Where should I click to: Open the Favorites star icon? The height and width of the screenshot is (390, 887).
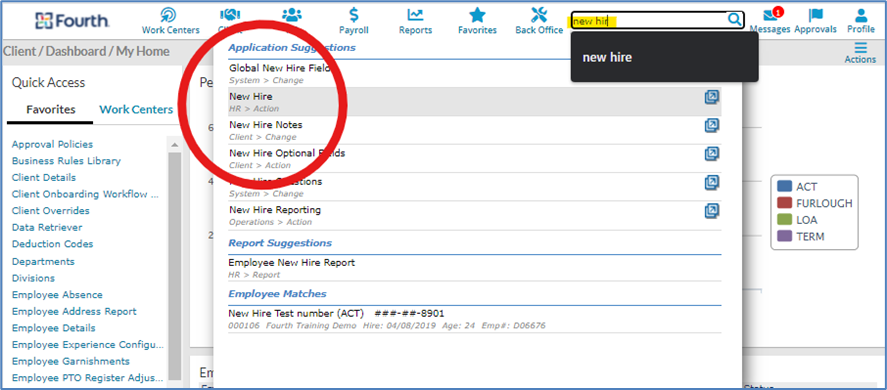pyautogui.click(x=477, y=15)
